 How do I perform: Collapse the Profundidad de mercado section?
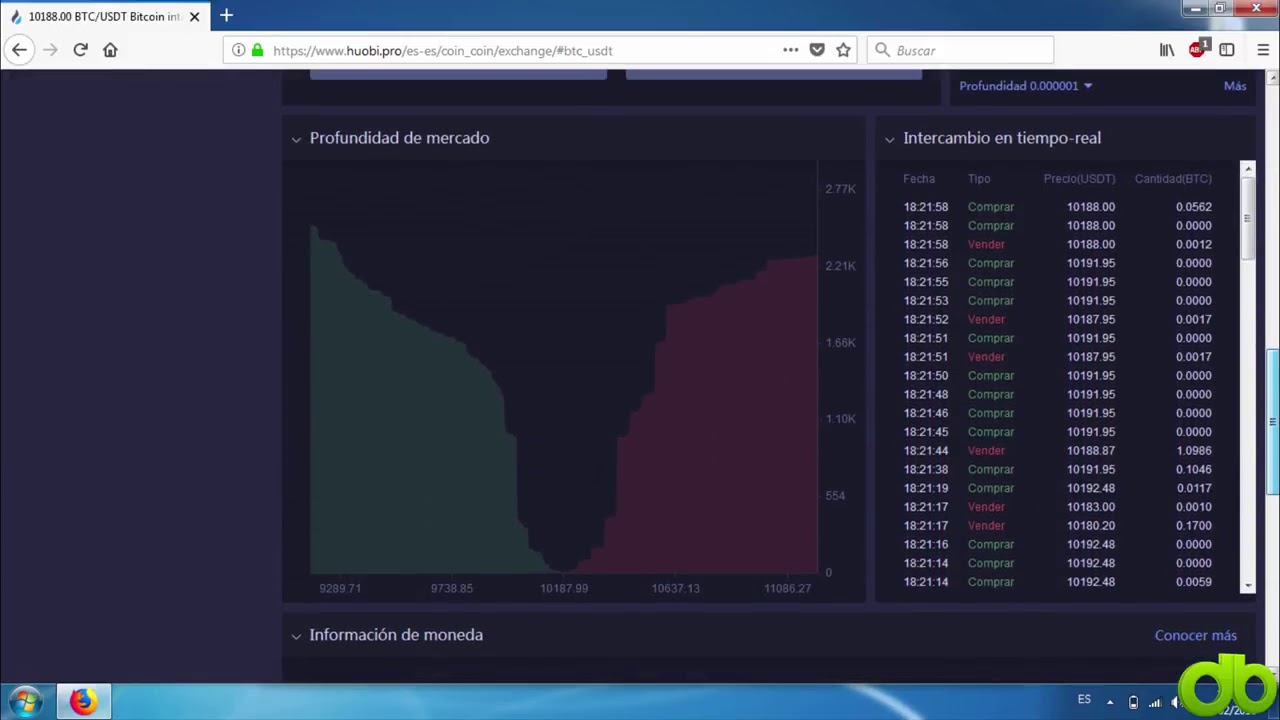pyautogui.click(x=296, y=139)
